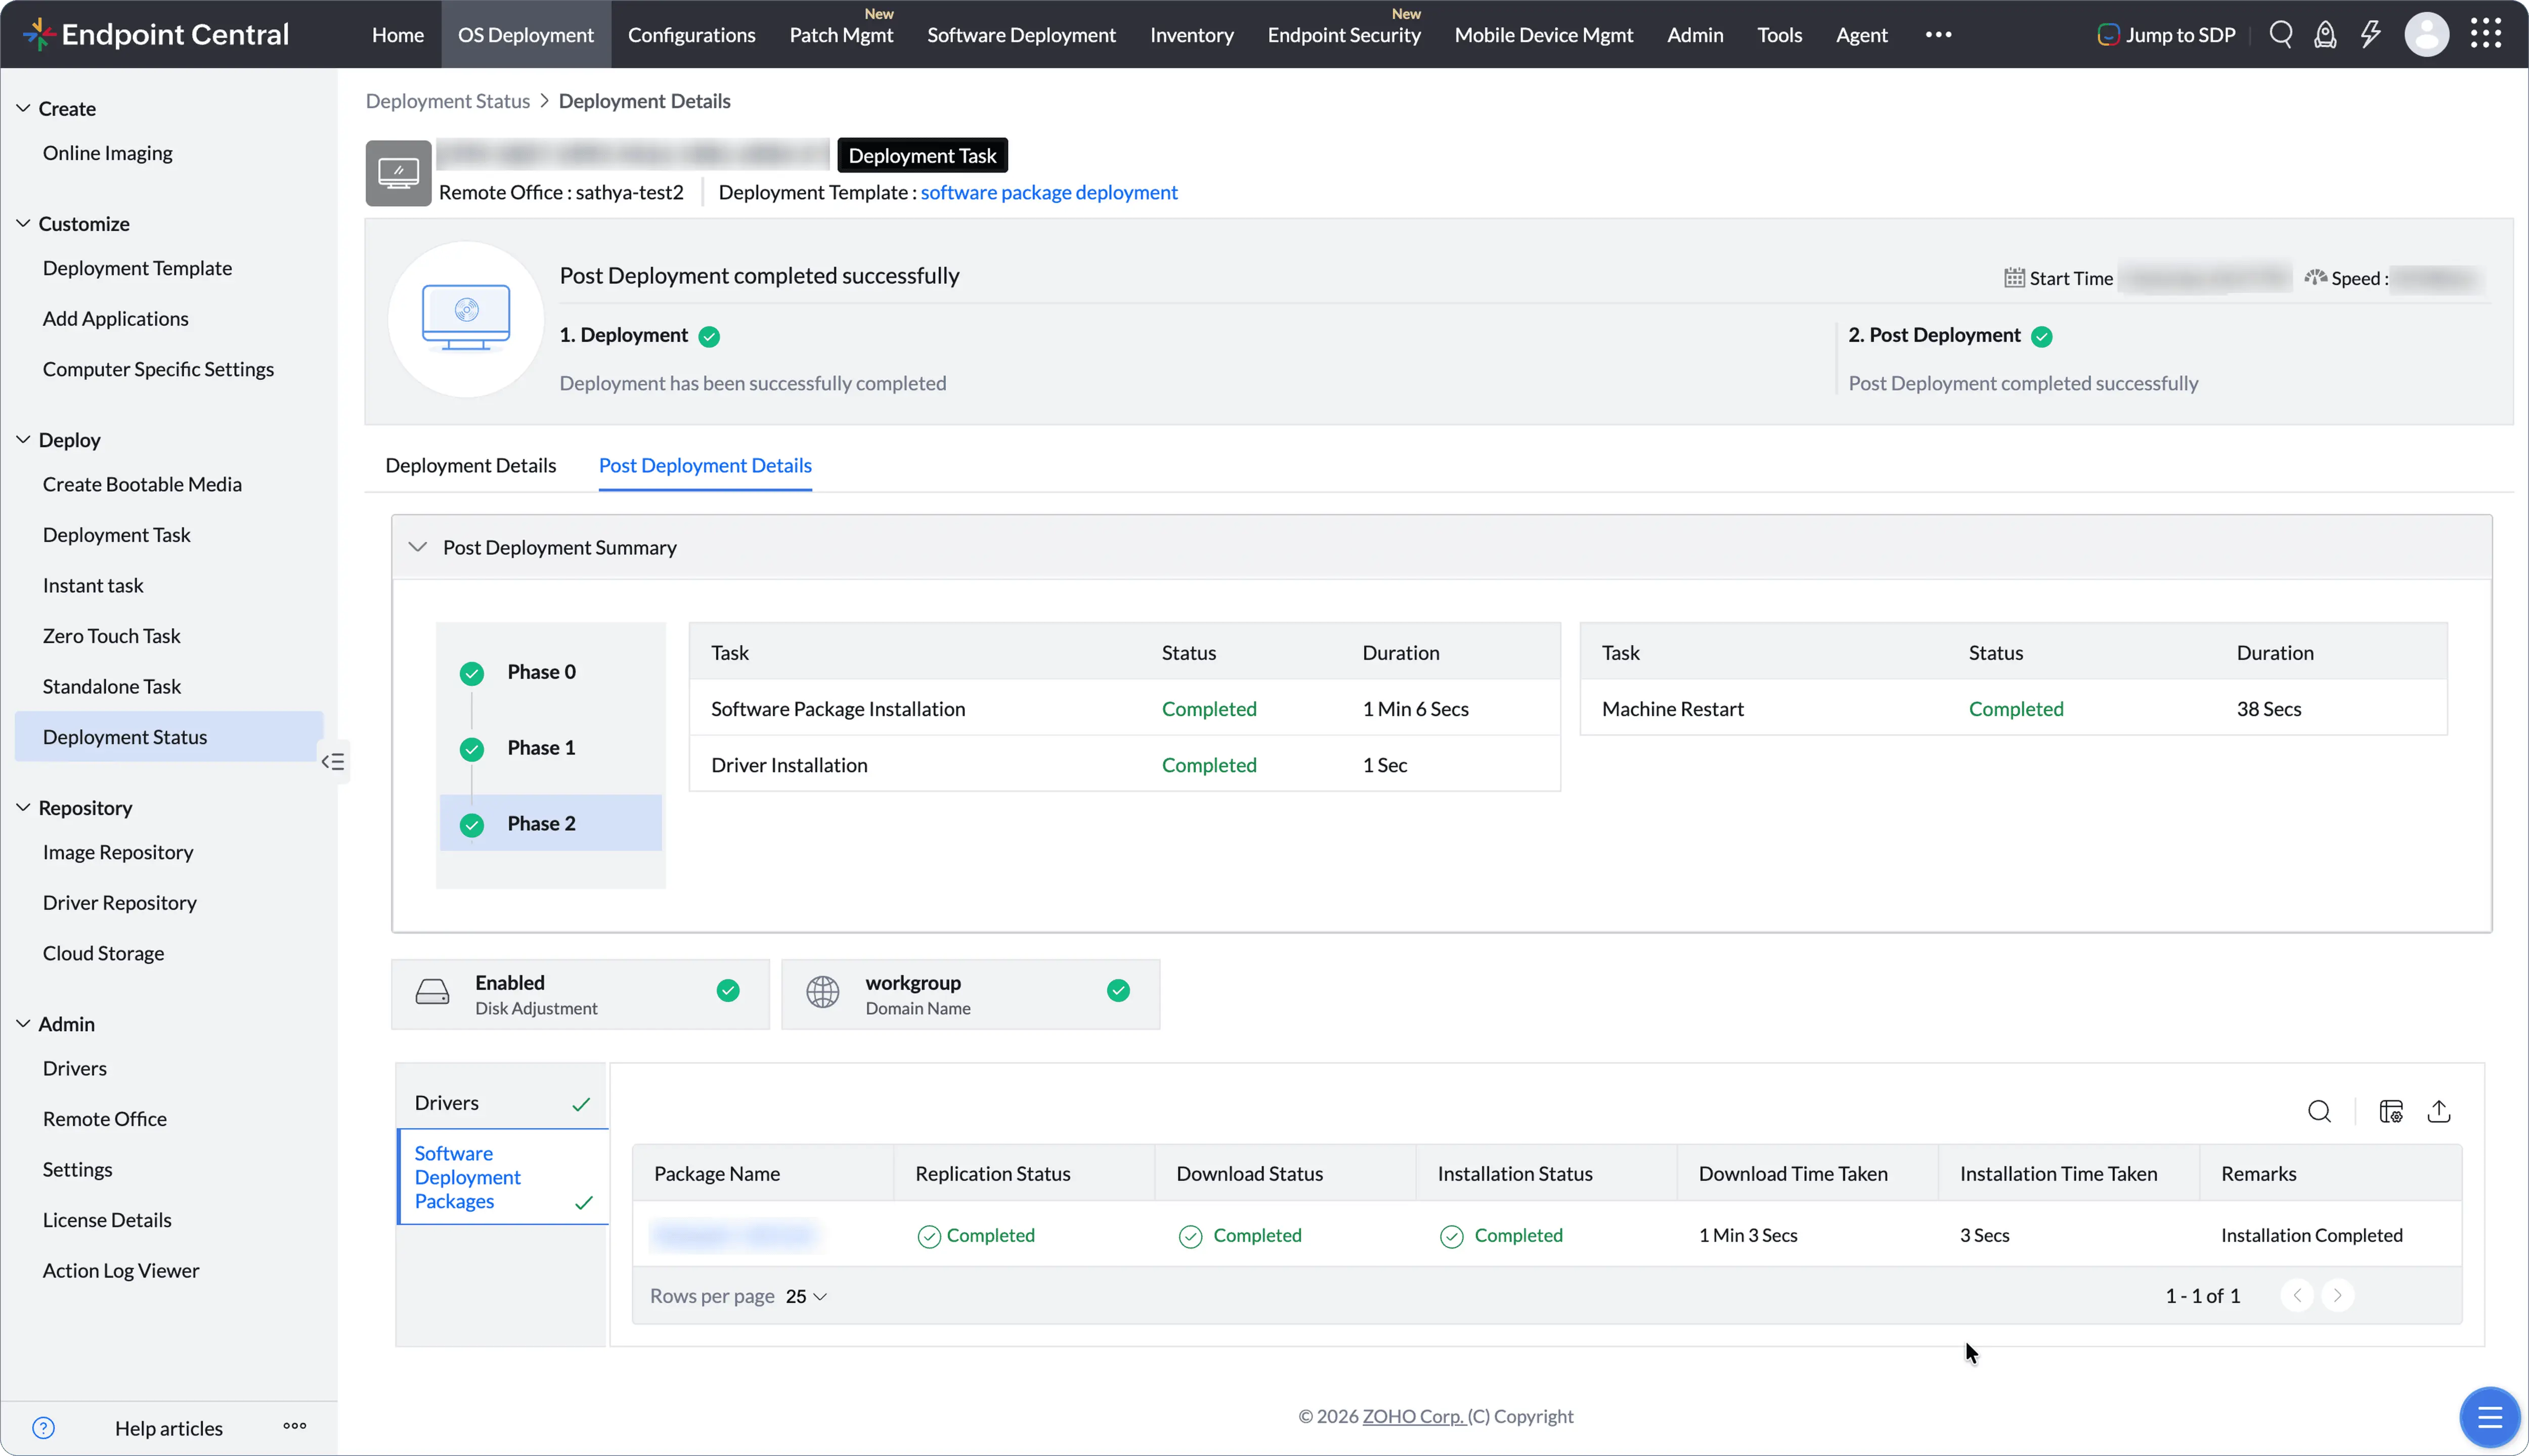The image size is (2529, 1456).
Task: Collapse the Customize sidebar section
Action: (x=23, y=223)
